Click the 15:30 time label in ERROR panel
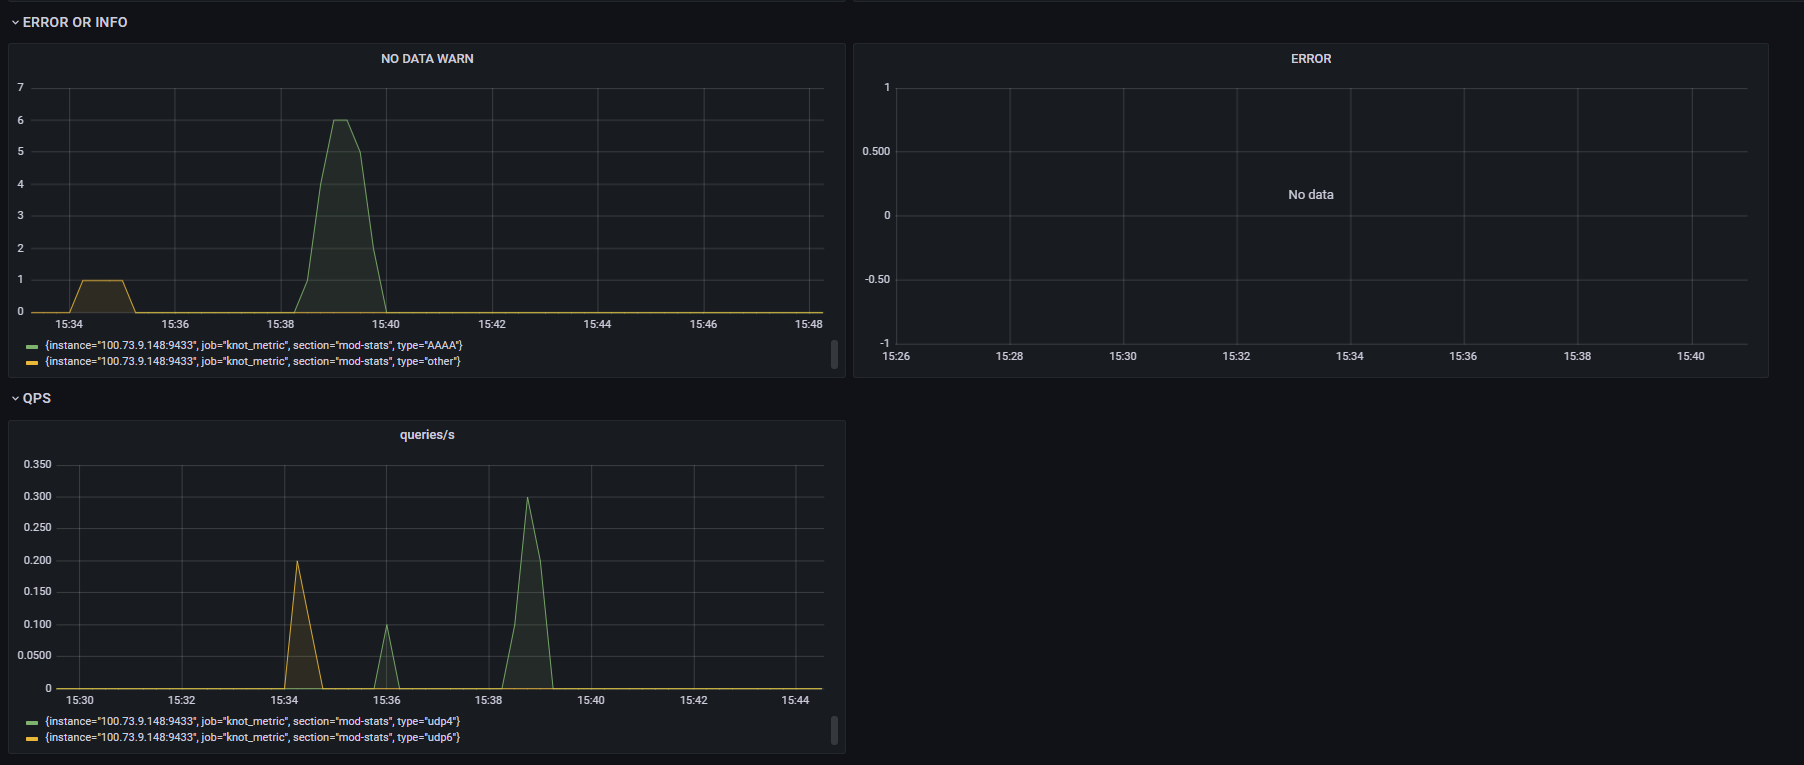This screenshot has width=1804, height=765. click(1123, 356)
